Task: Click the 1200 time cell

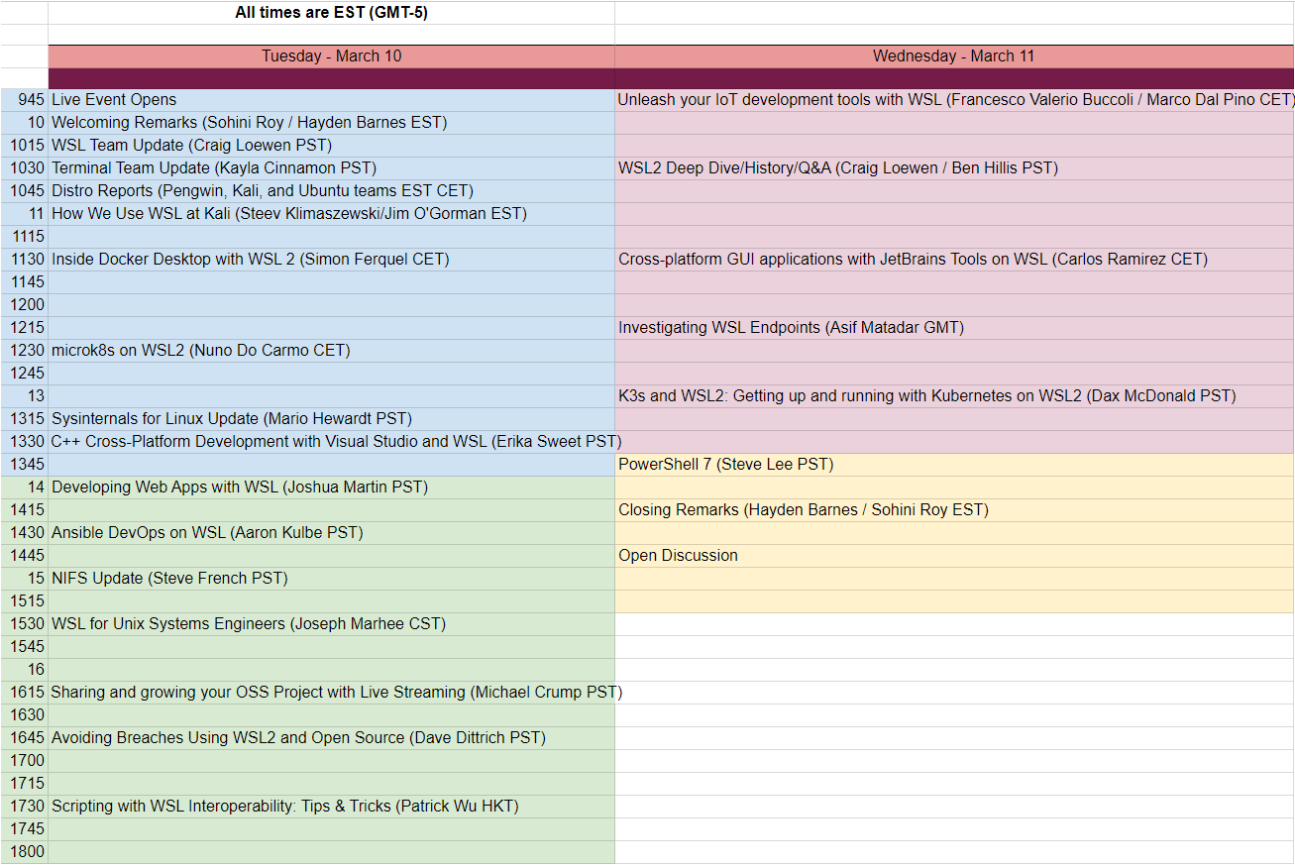Action: [24, 305]
